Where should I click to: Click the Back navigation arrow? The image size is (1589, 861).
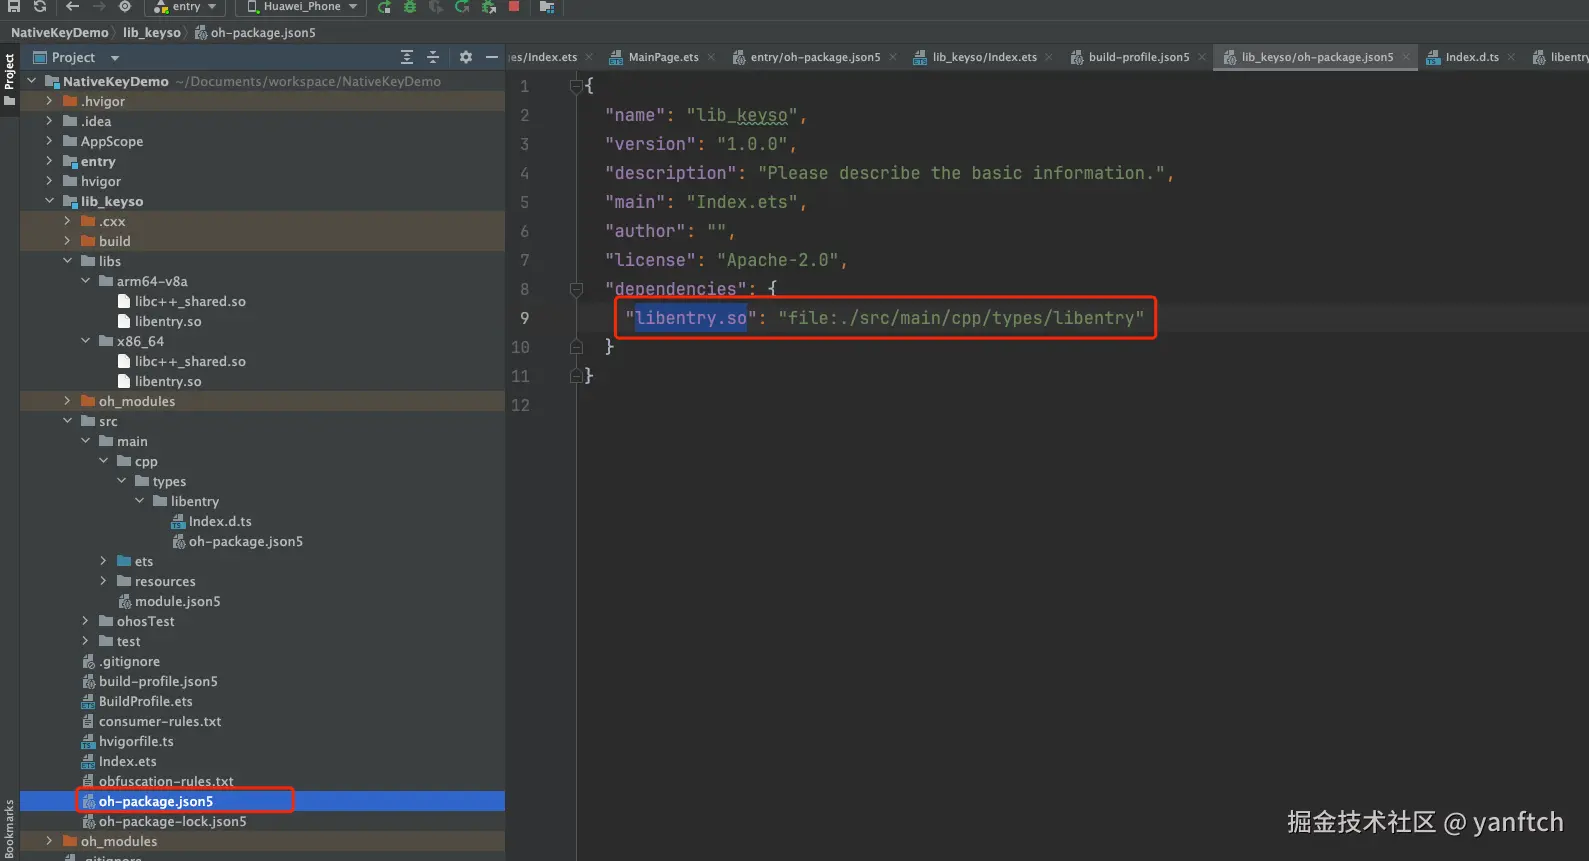(x=72, y=6)
